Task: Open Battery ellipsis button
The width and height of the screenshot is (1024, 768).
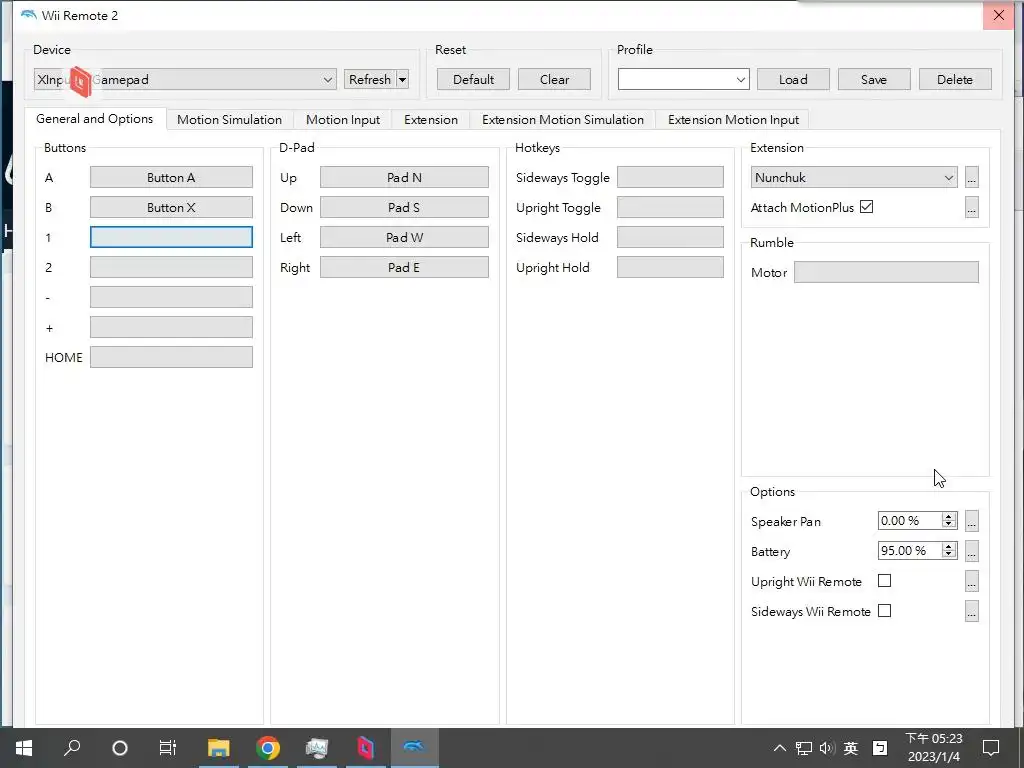Action: coord(972,551)
